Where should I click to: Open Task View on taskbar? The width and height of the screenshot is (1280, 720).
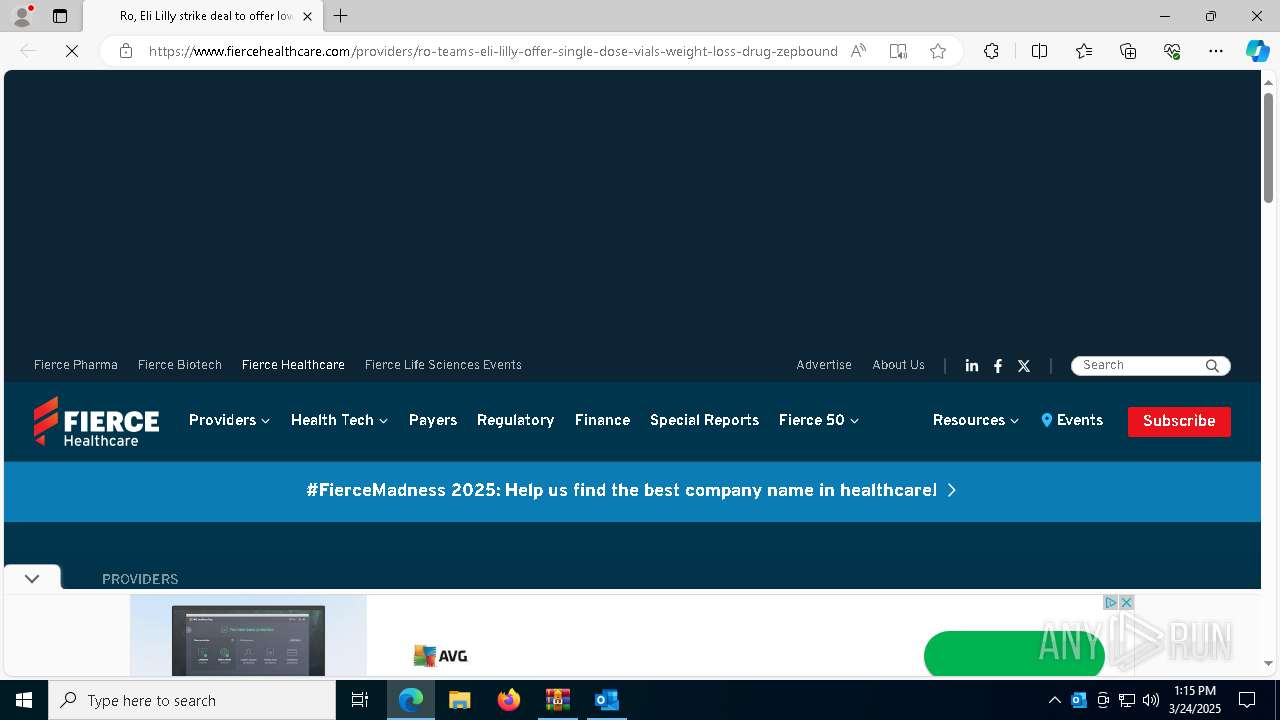click(360, 700)
